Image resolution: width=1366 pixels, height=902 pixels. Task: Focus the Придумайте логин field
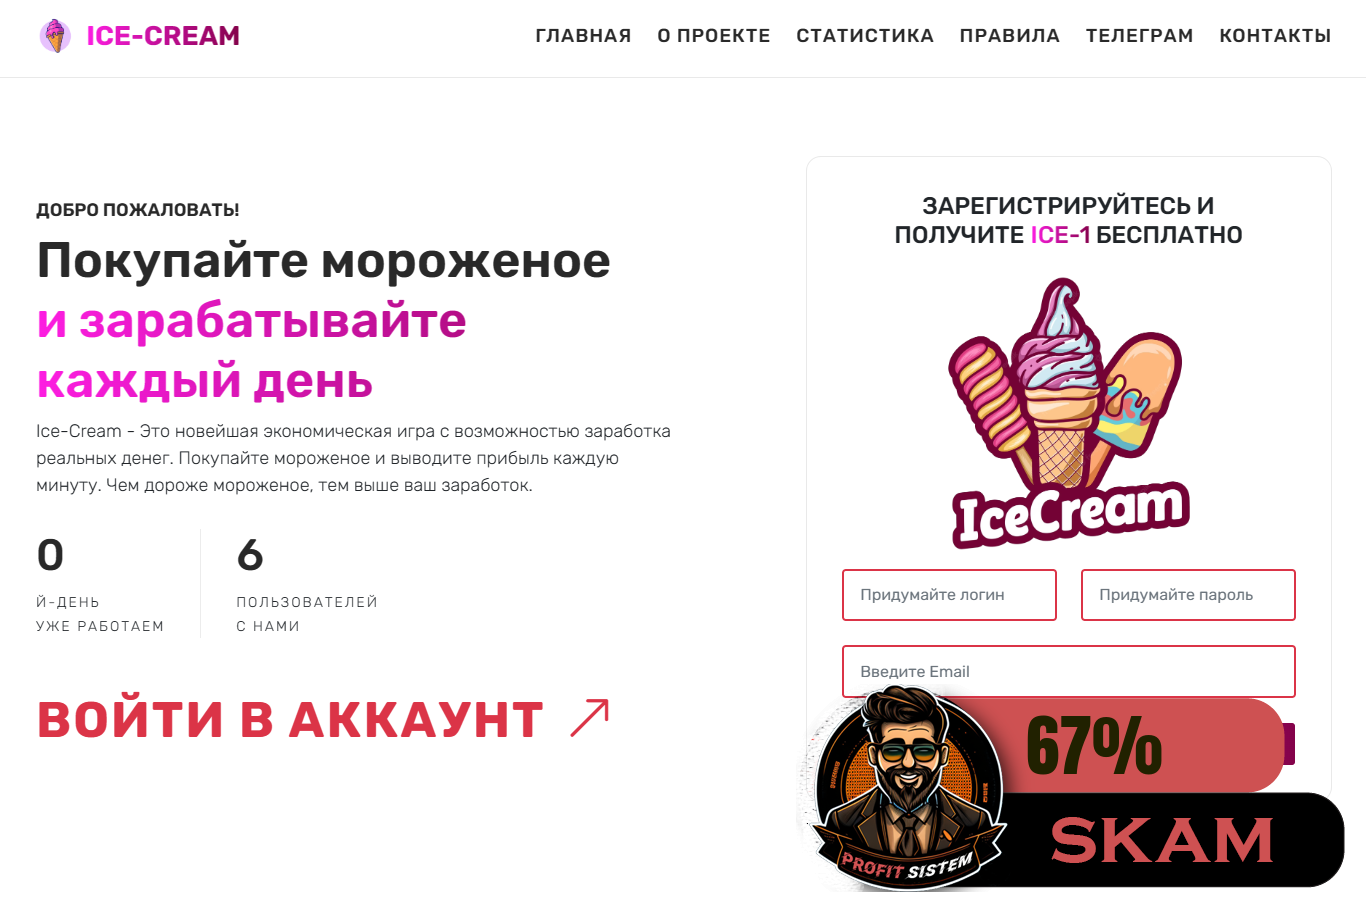(x=949, y=595)
